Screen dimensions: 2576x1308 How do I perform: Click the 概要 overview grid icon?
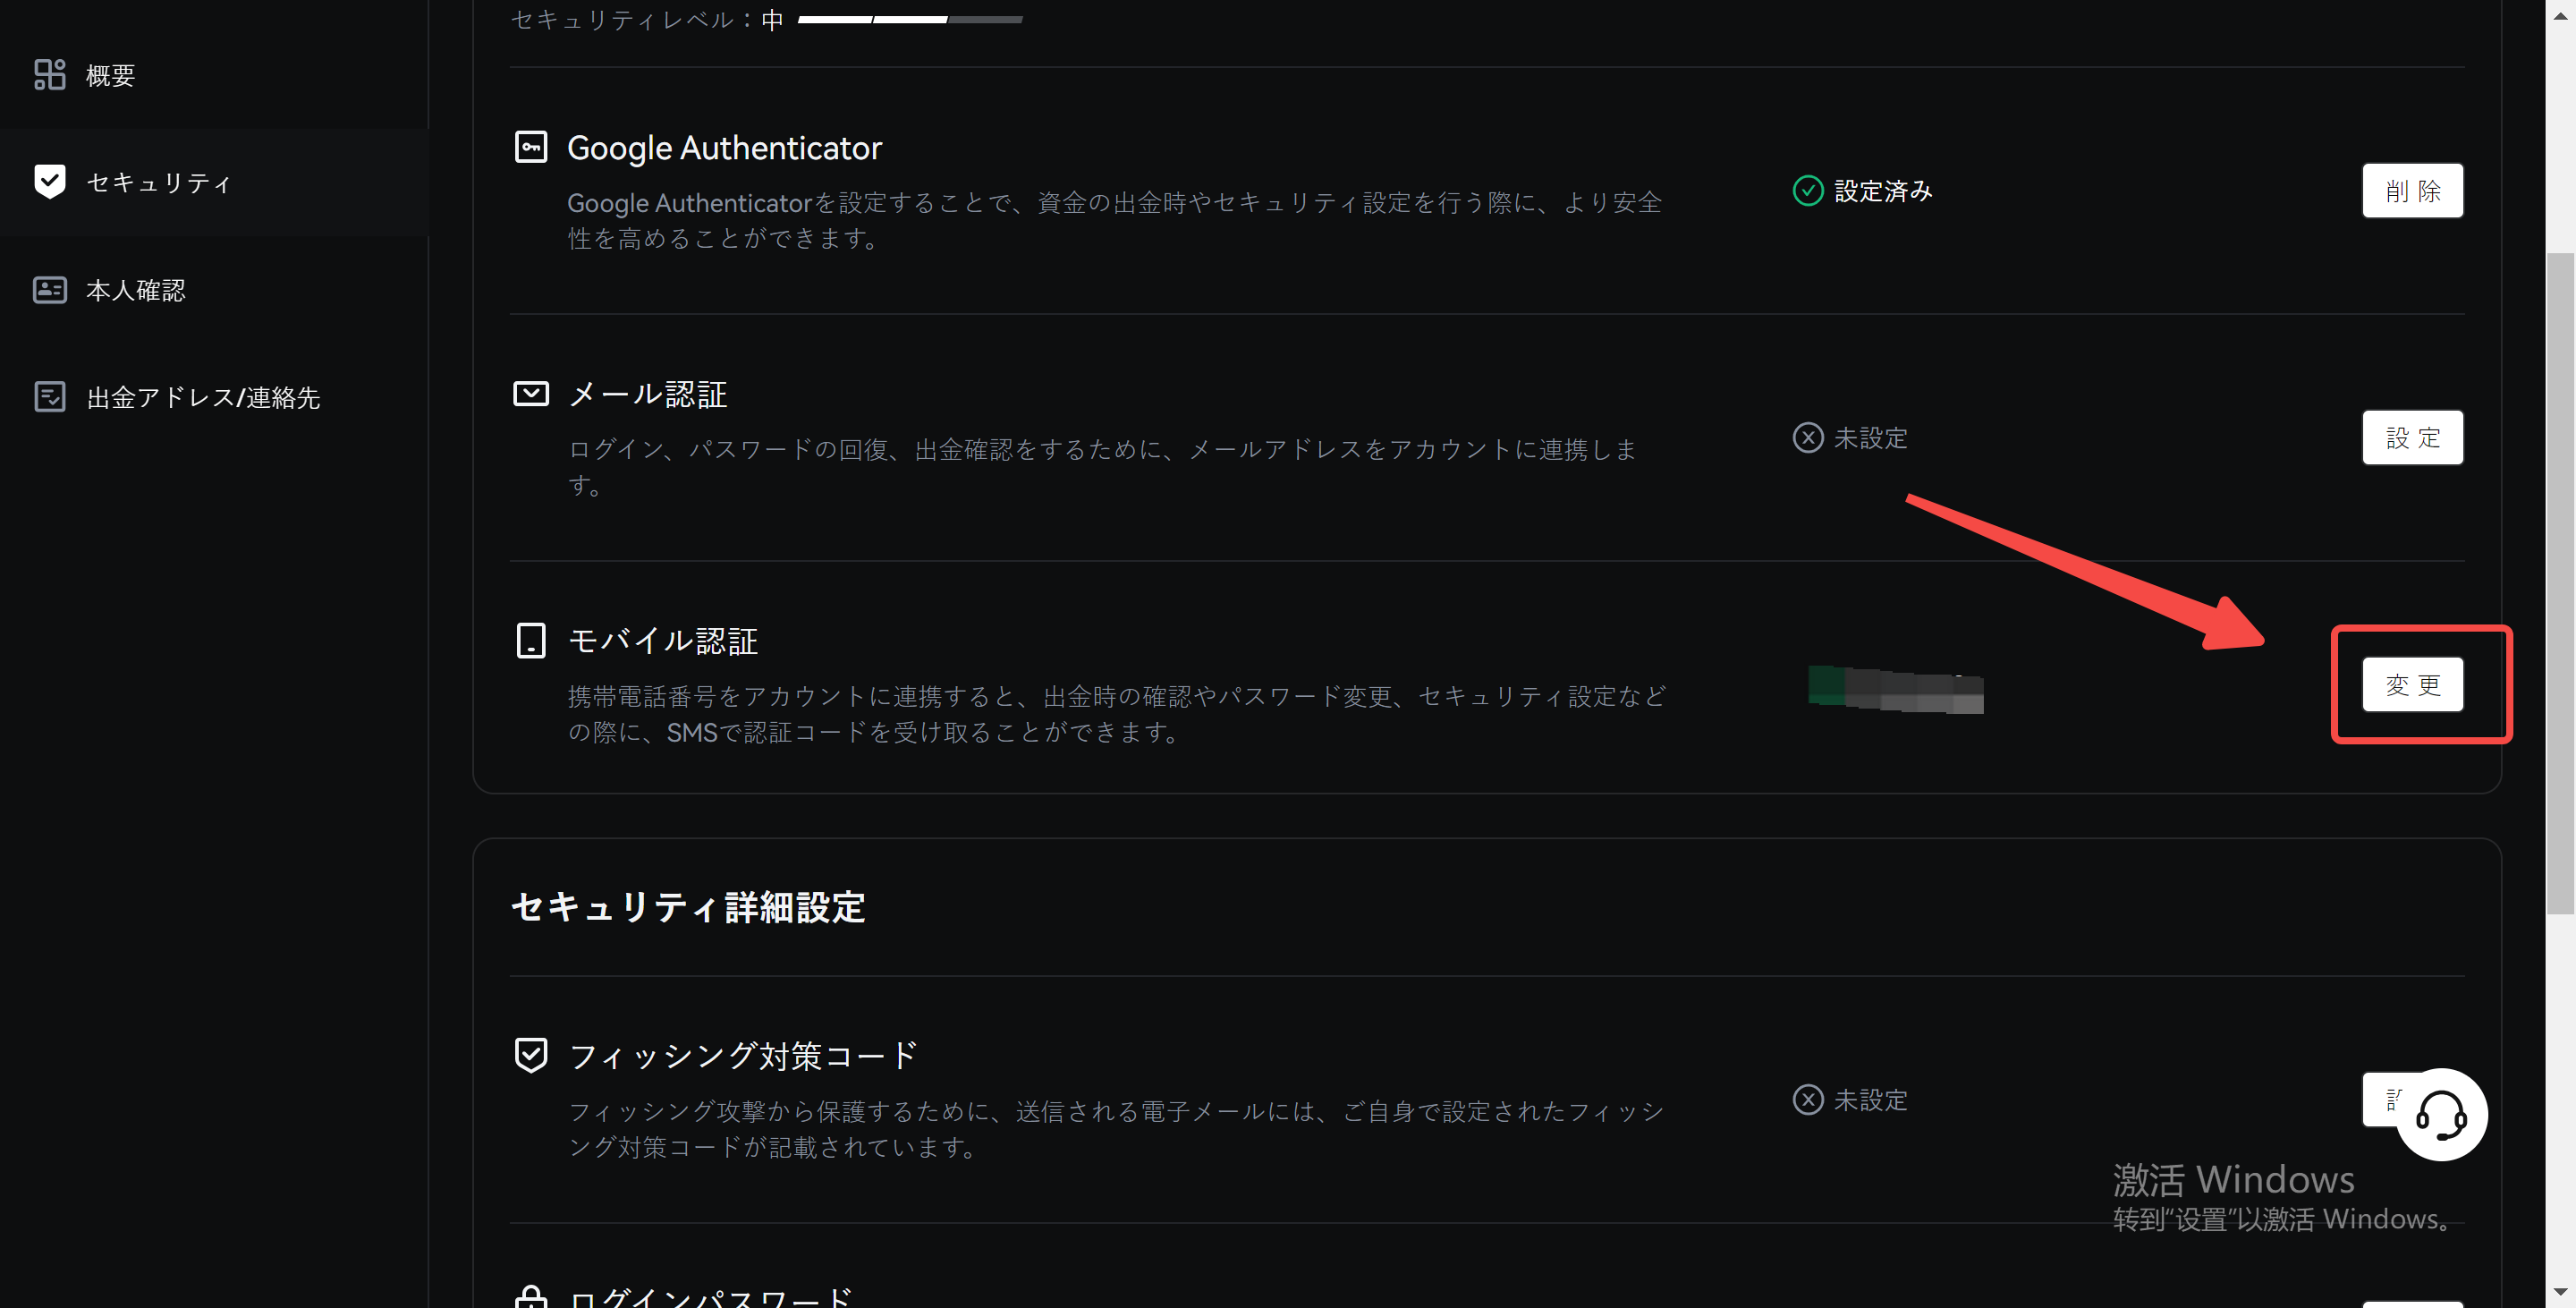(49, 75)
